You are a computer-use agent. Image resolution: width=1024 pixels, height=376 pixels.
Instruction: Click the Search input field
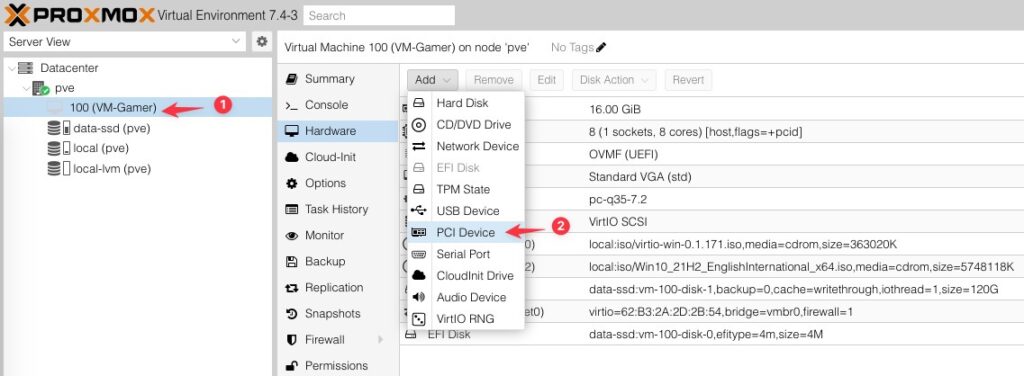click(x=379, y=15)
